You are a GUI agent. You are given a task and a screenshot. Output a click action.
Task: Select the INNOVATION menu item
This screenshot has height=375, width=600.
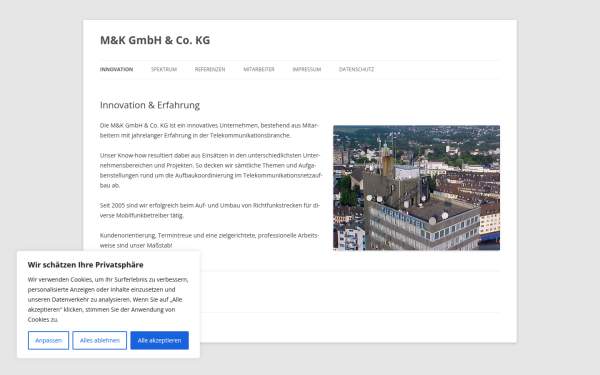(x=116, y=69)
